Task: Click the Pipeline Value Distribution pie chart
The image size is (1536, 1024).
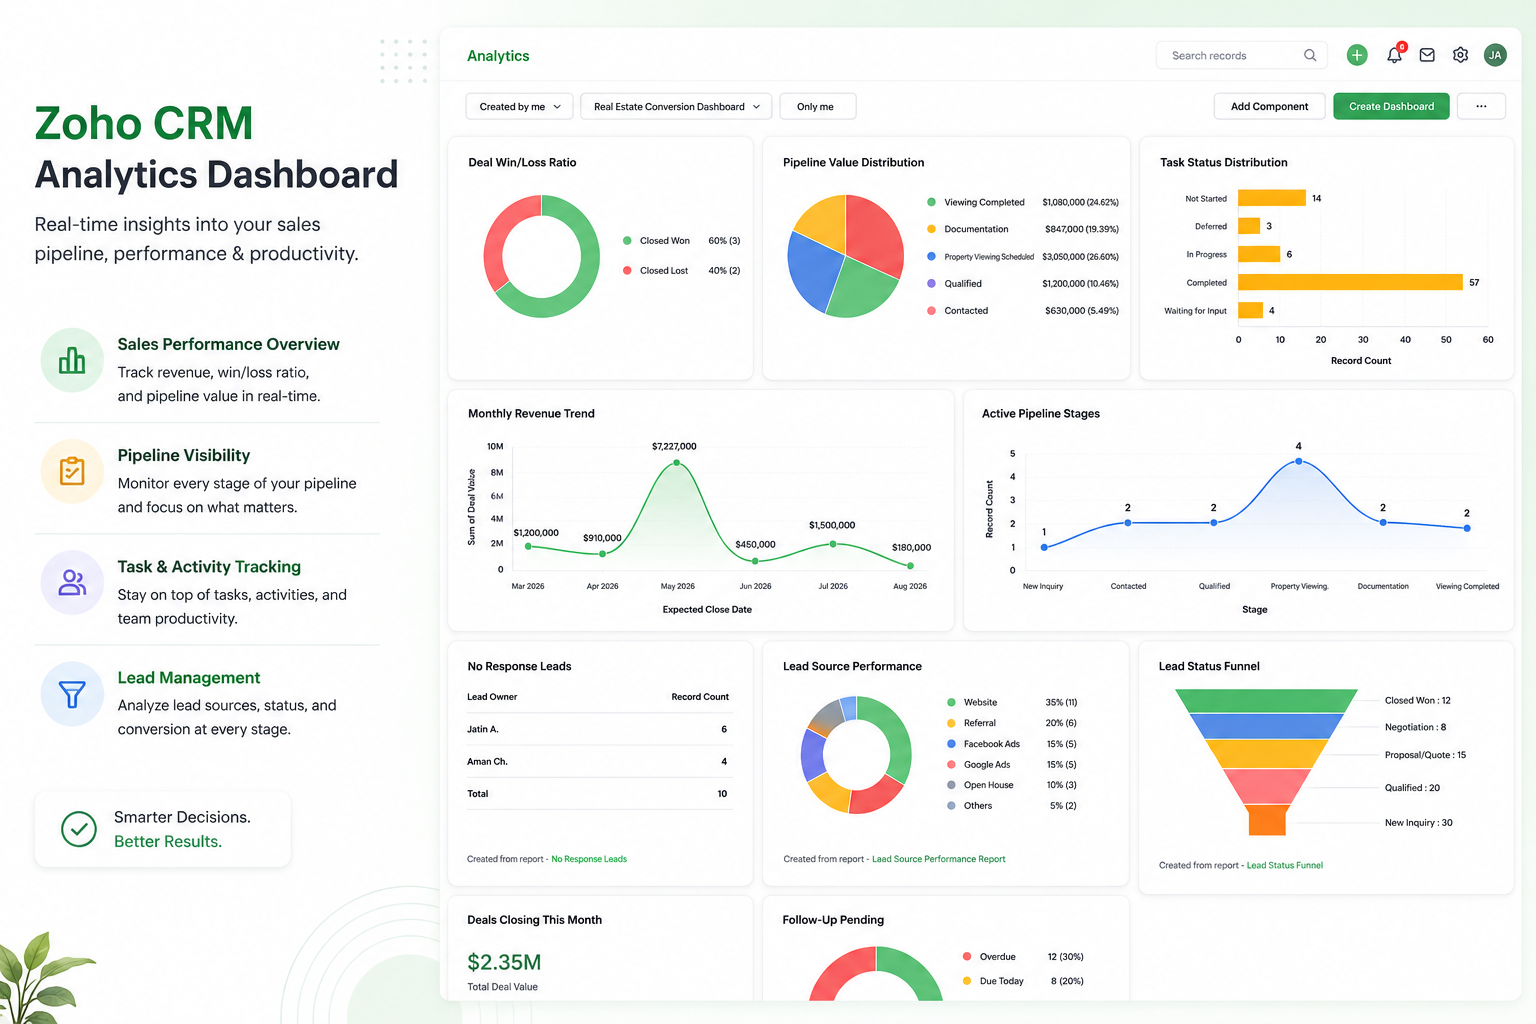Action: 845,256
